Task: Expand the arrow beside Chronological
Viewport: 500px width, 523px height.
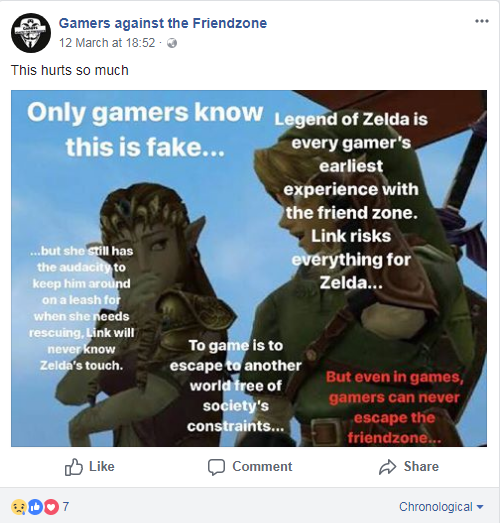Action: [480, 507]
